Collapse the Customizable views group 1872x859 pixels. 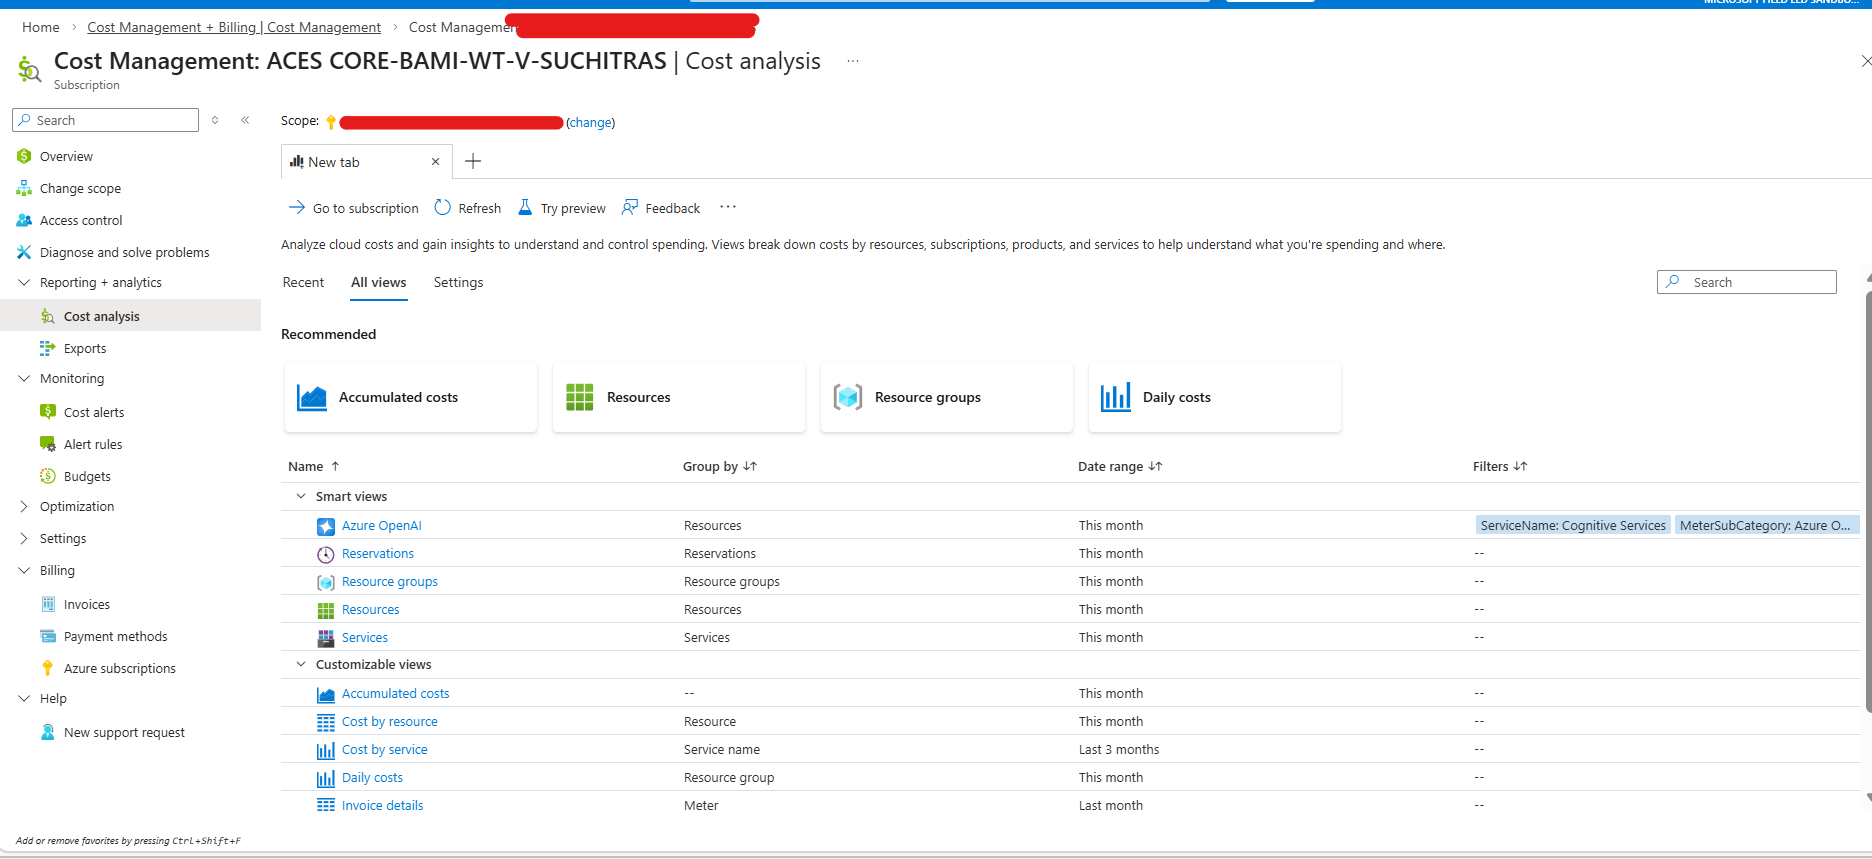300,664
